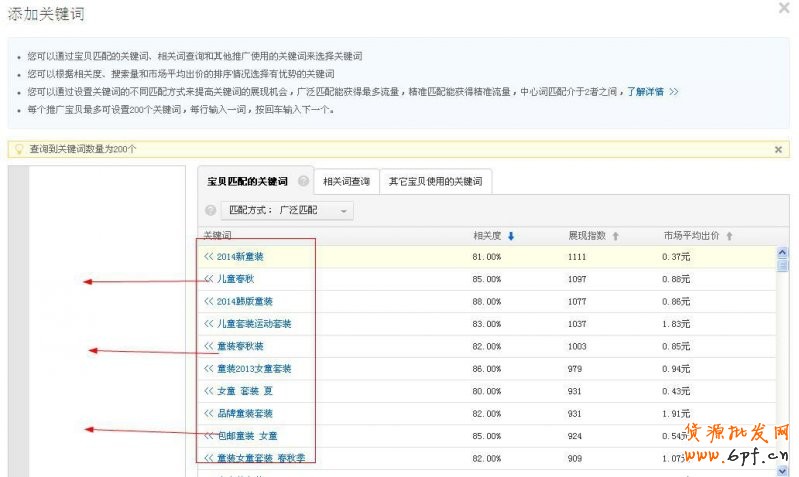The width and height of the screenshot is (799, 477).
Task: Switch to the 相关词查询 tab
Action: [x=345, y=182]
